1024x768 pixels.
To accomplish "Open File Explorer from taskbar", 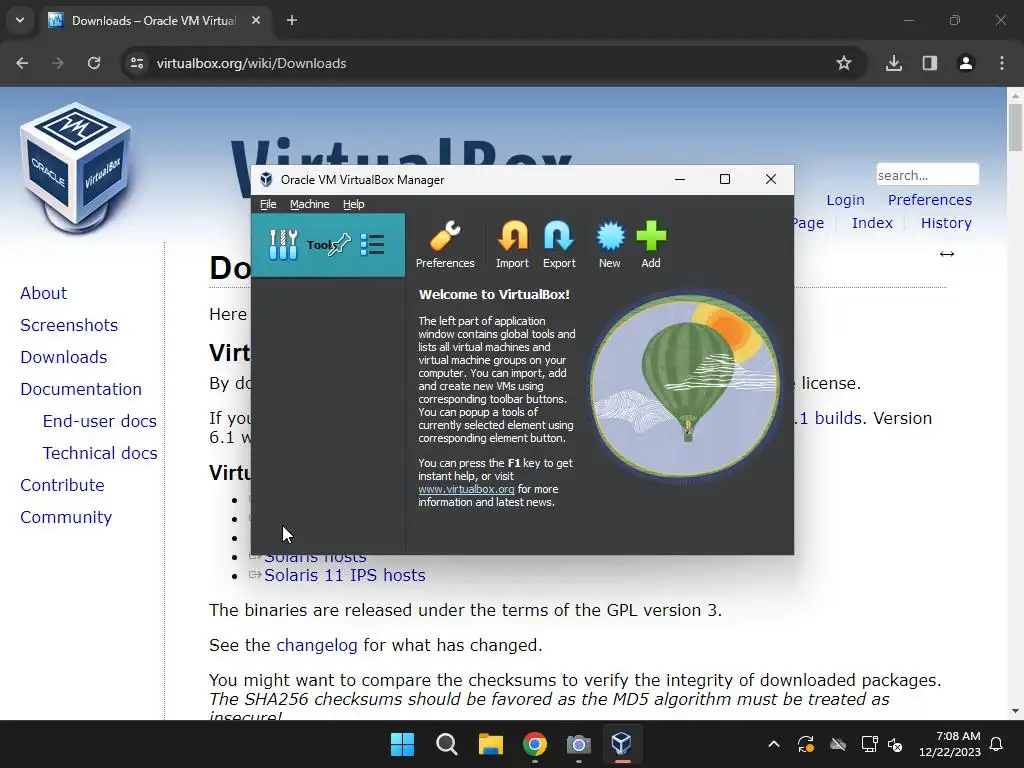I will click(490, 744).
